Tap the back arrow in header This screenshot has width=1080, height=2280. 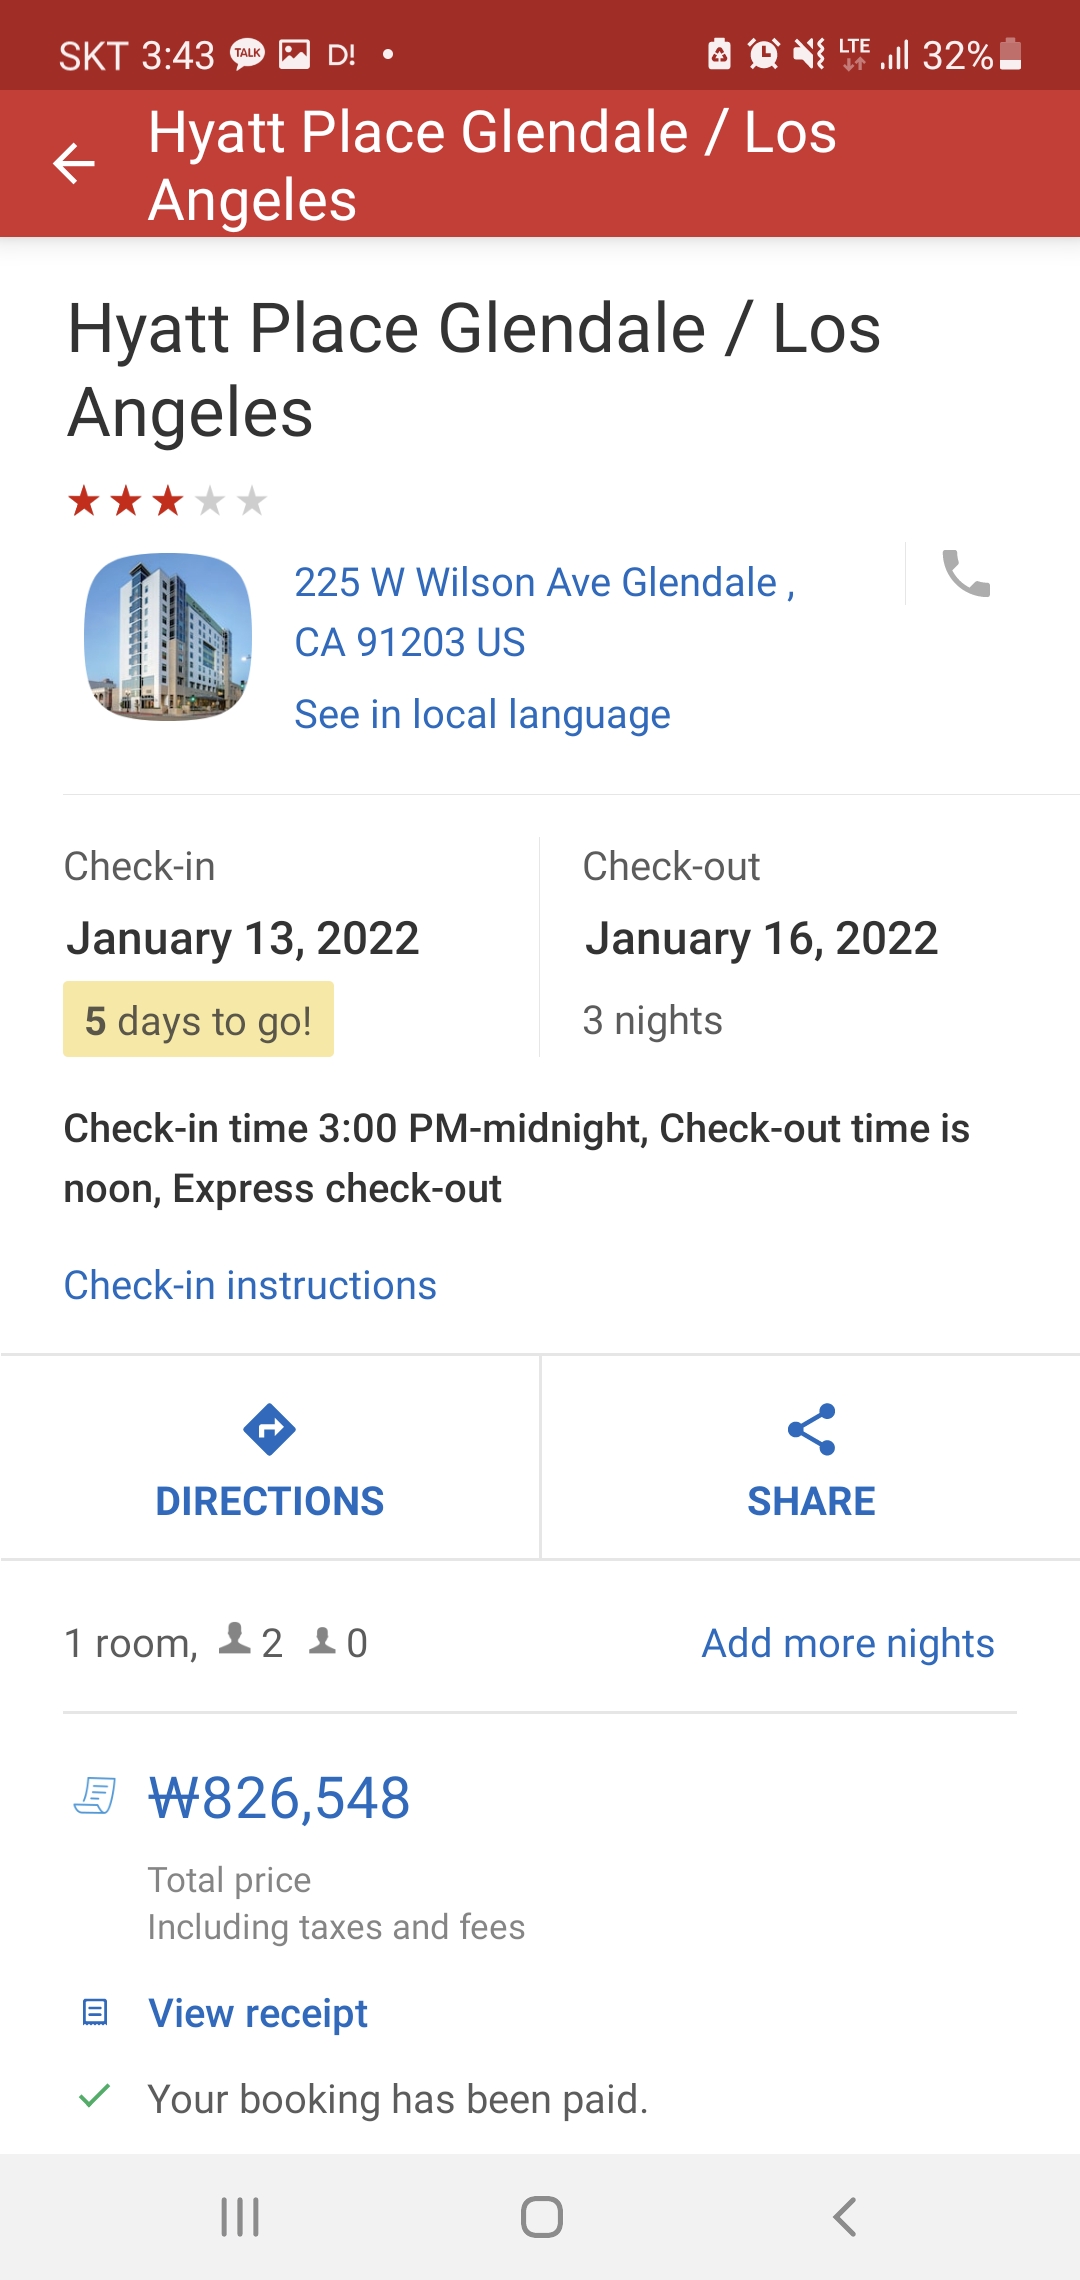click(x=74, y=164)
